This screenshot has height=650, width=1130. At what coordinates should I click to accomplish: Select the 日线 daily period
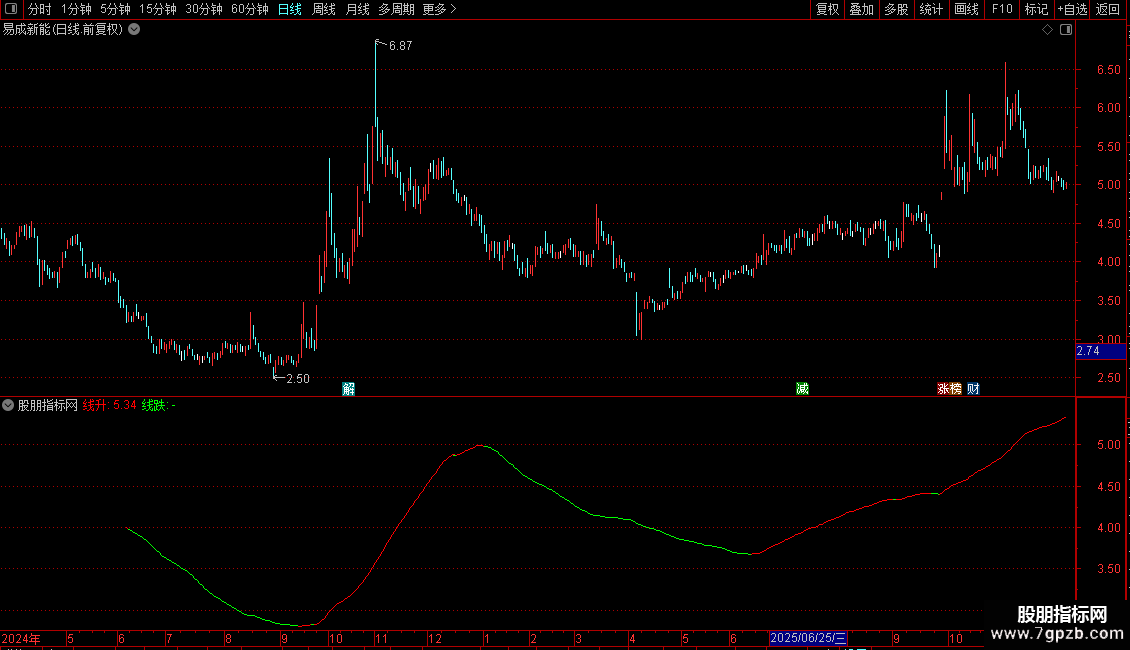tap(290, 9)
